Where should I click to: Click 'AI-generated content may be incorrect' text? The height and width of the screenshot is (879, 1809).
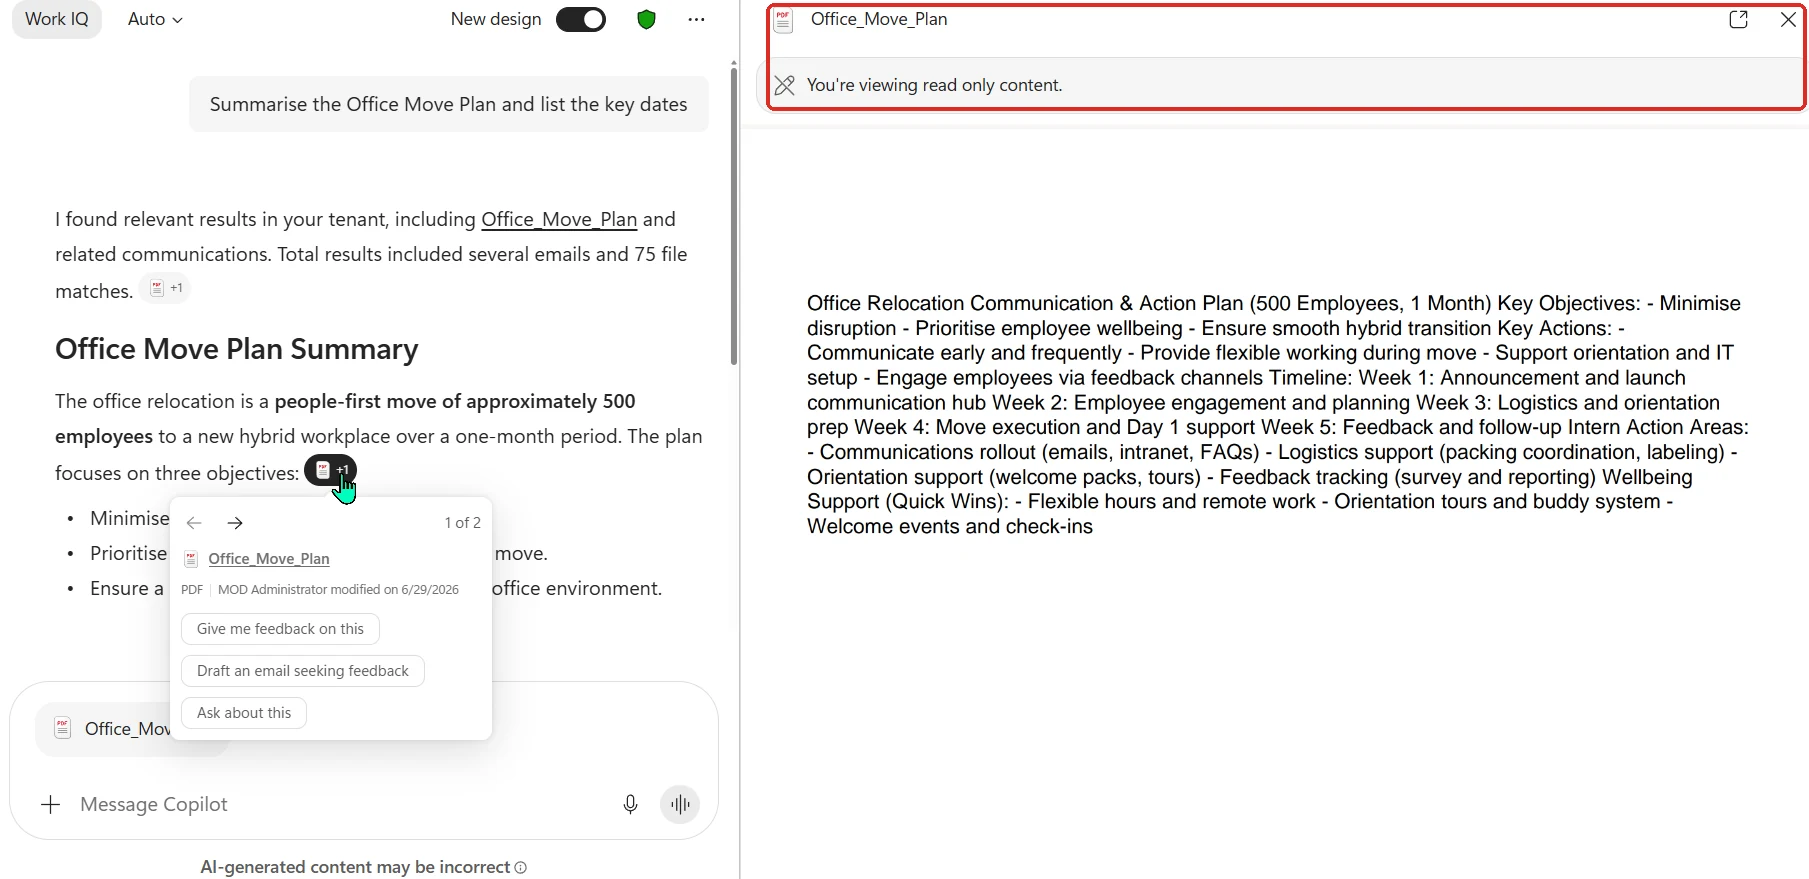pyautogui.click(x=355, y=867)
